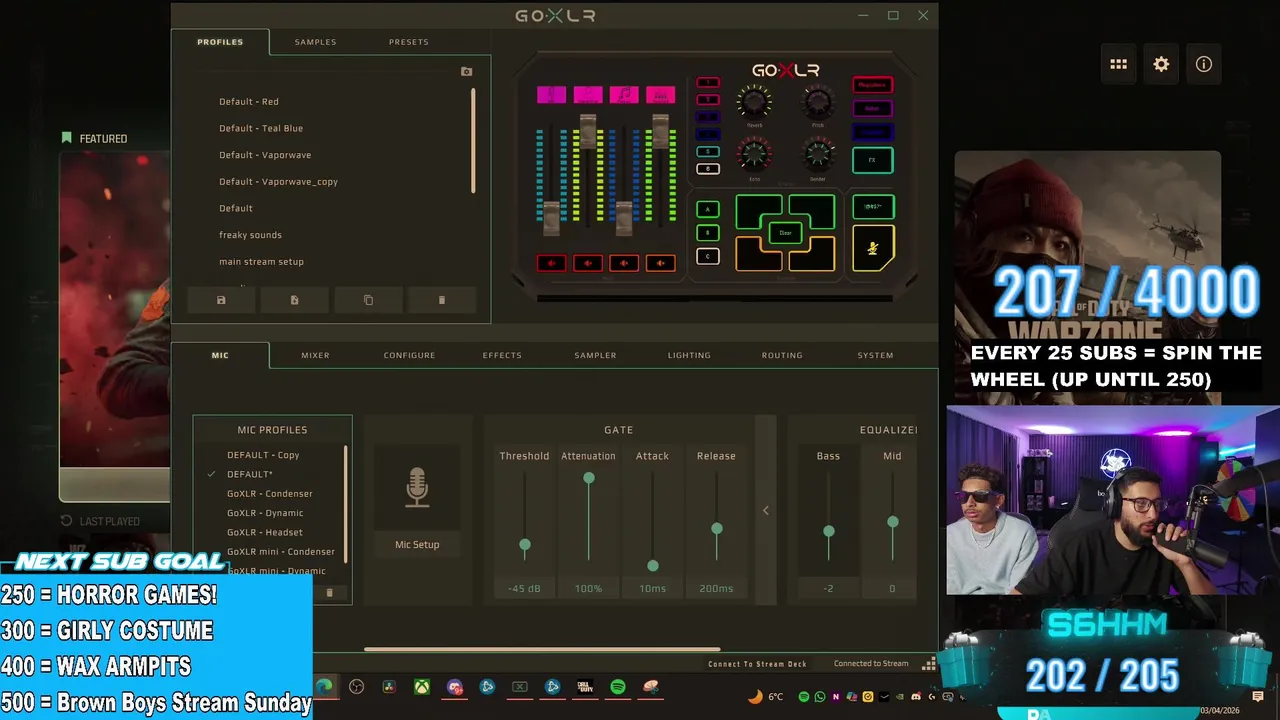Click the top-left green sampler pad
This screenshot has height=720, width=1280.
tap(756, 210)
